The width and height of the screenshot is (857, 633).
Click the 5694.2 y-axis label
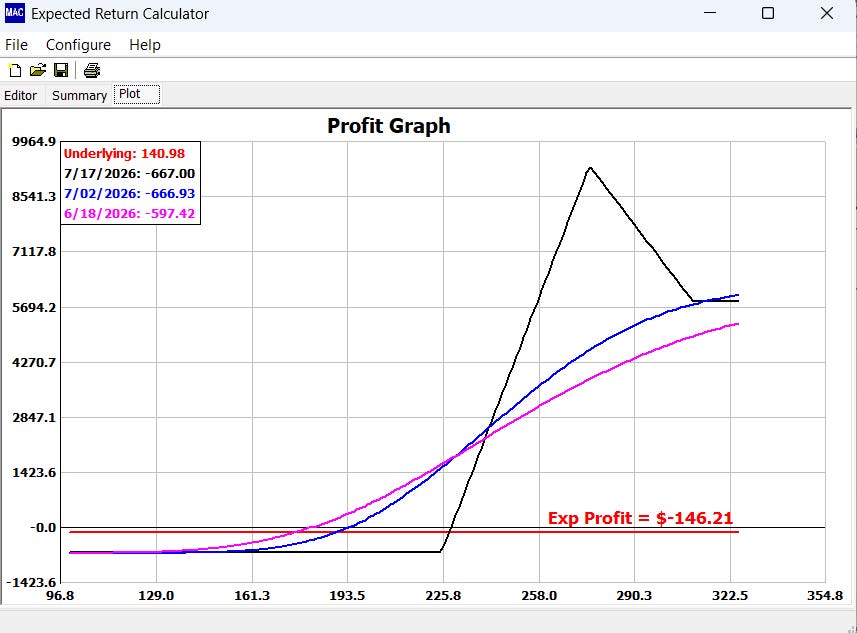(x=34, y=307)
